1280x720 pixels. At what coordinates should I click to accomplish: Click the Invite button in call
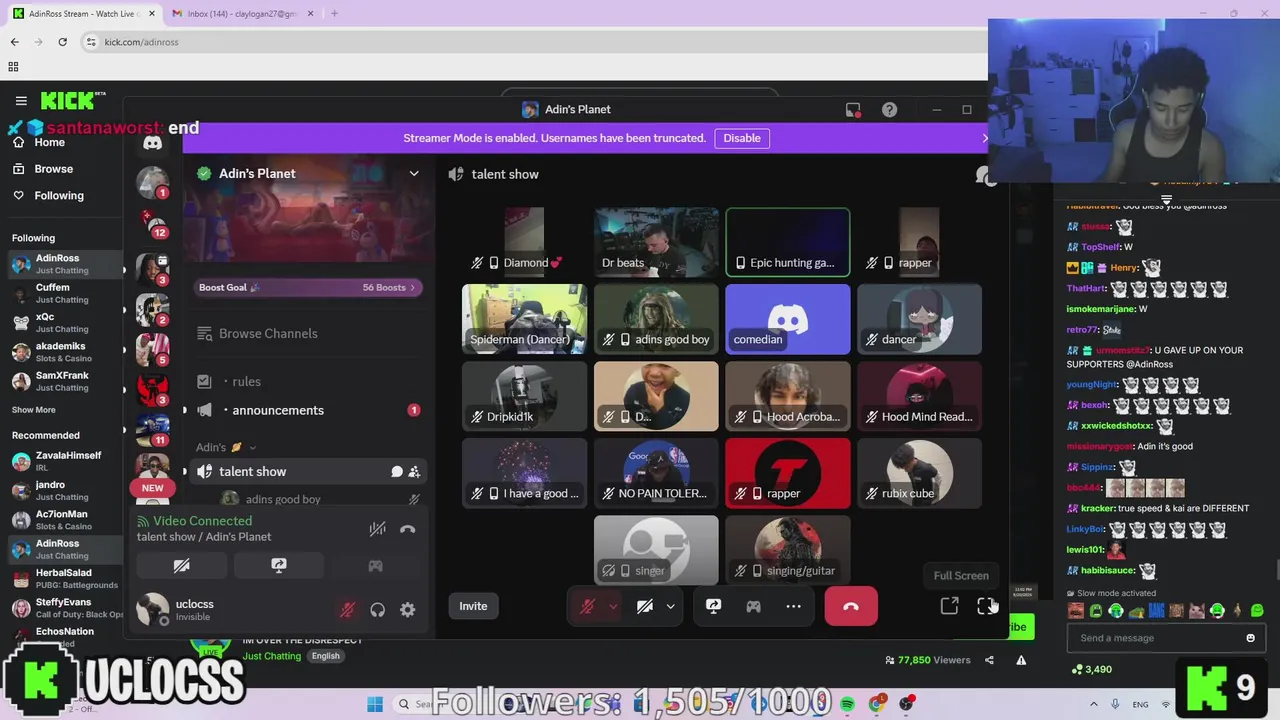(x=473, y=606)
